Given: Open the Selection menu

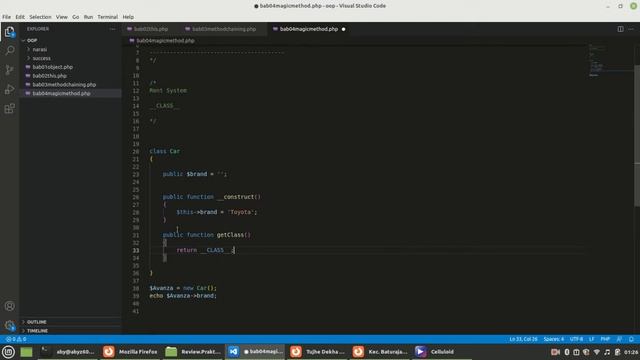Looking at the screenshot, I should 40,17.
